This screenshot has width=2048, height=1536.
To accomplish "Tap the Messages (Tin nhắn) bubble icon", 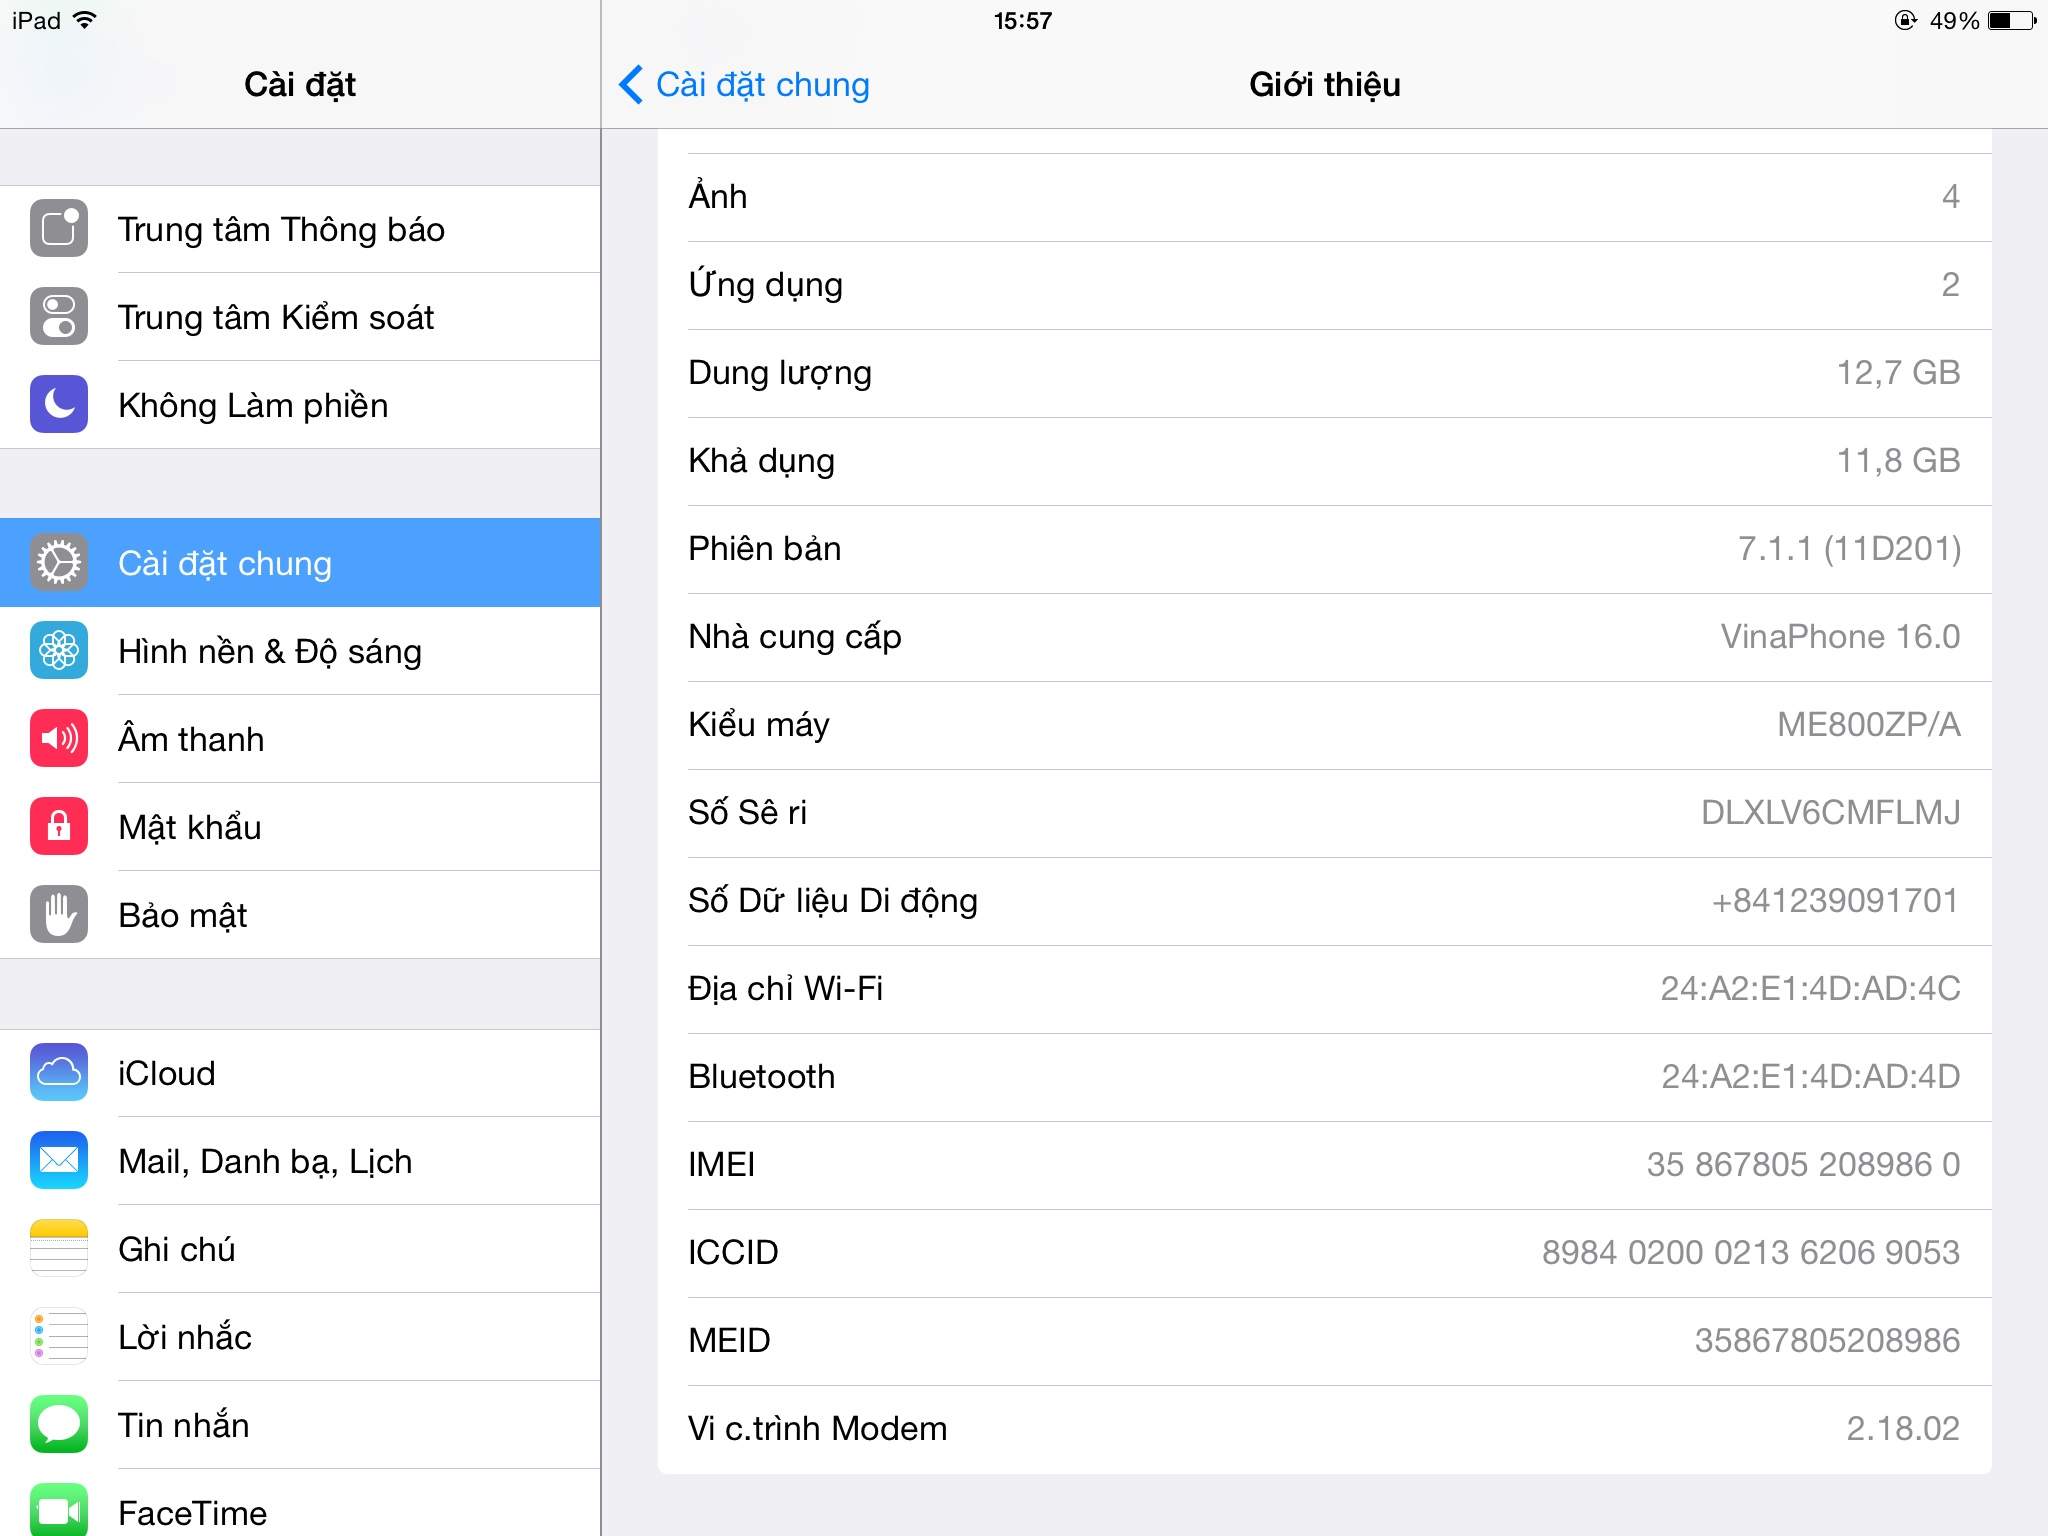I will coord(59,1425).
